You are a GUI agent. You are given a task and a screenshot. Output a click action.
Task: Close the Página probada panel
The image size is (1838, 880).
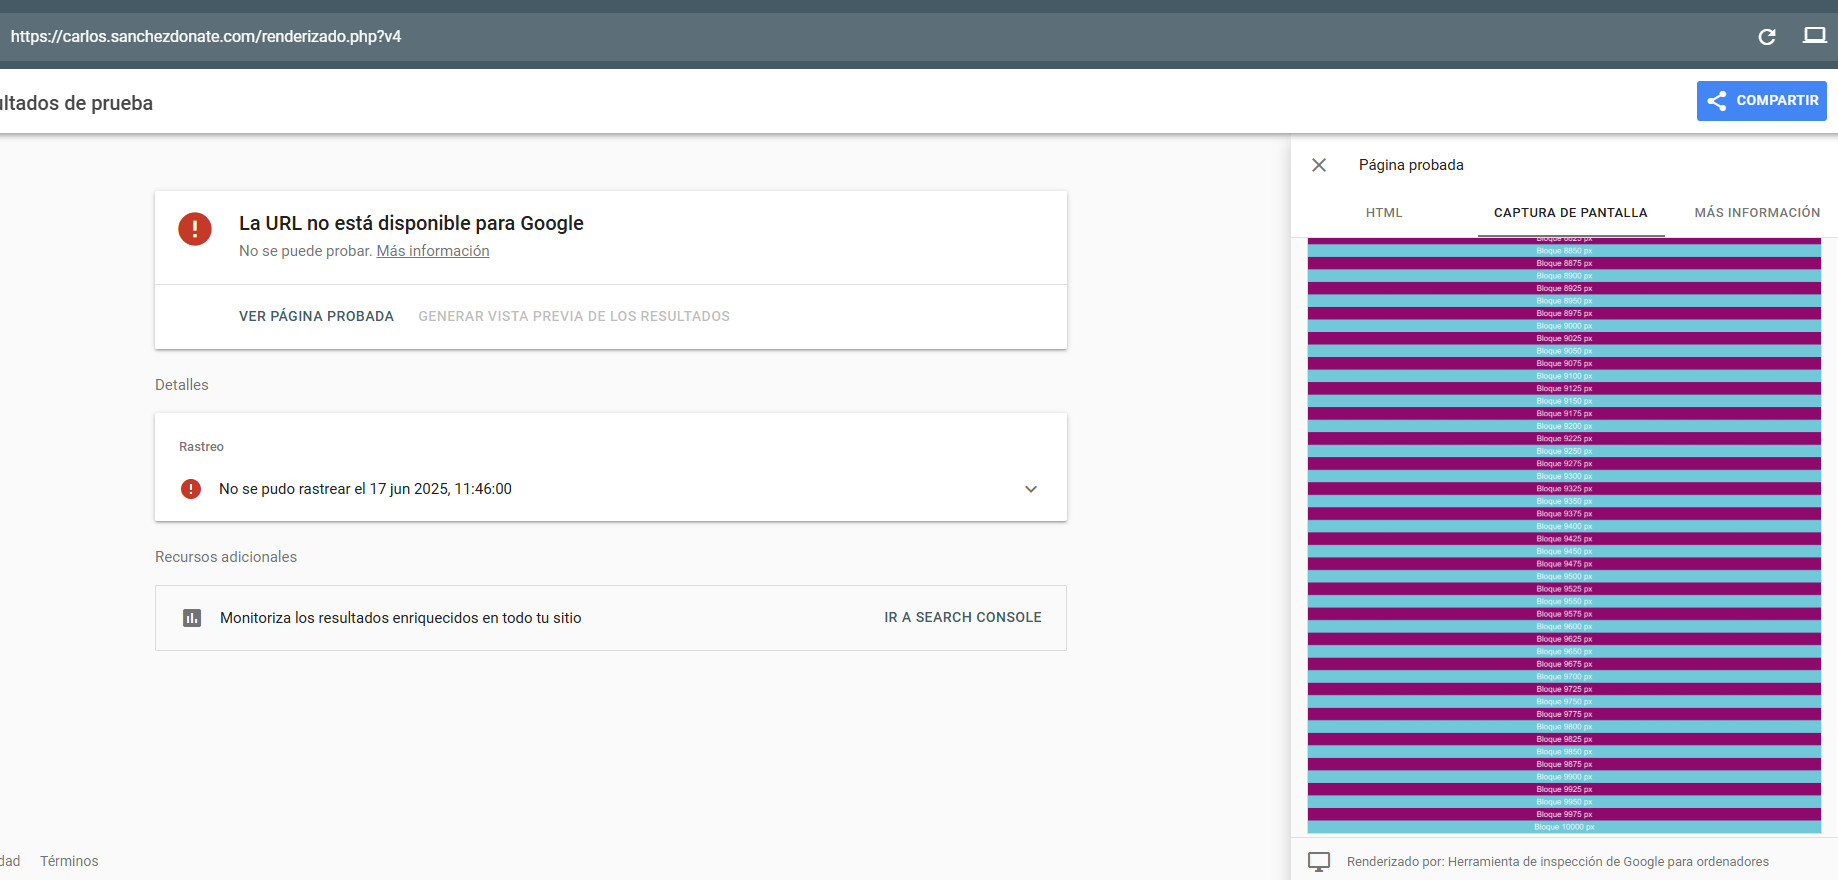point(1319,165)
